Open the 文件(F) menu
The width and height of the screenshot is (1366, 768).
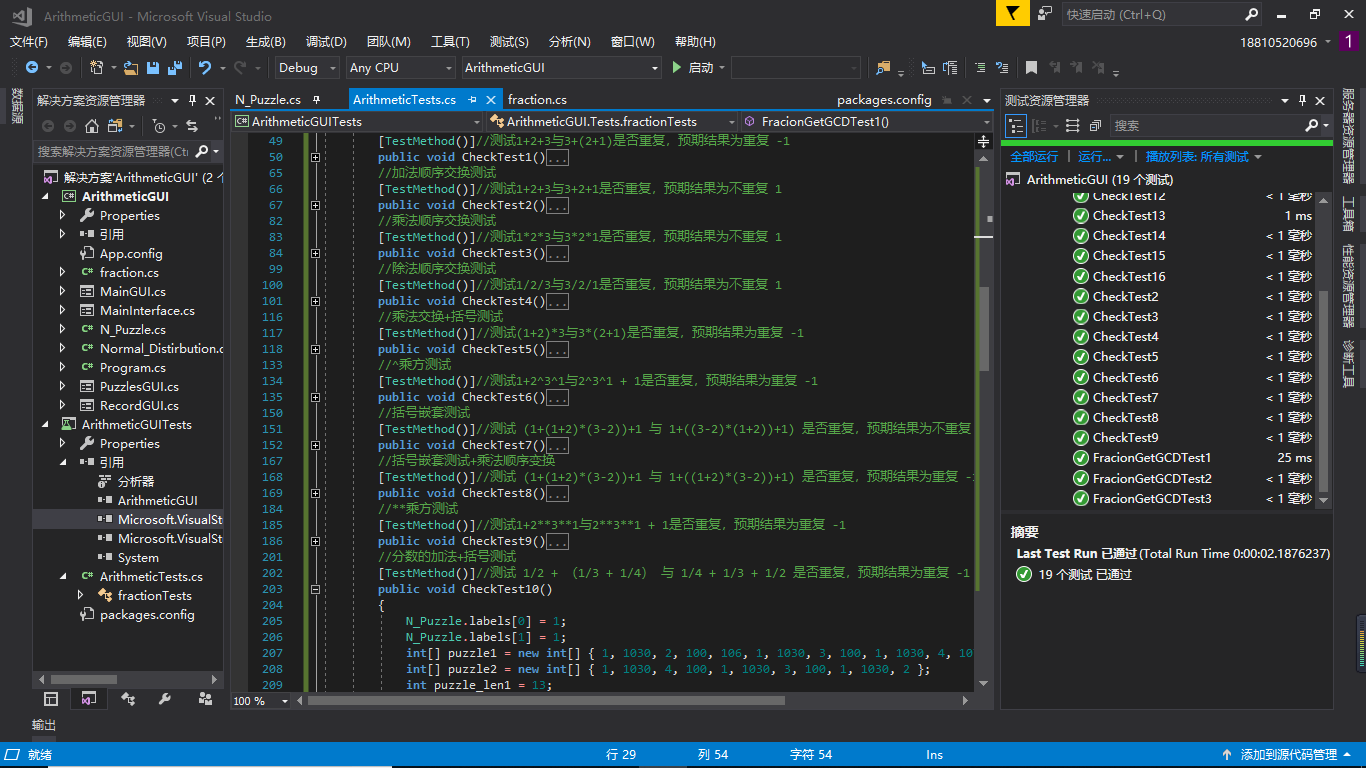point(29,42)
